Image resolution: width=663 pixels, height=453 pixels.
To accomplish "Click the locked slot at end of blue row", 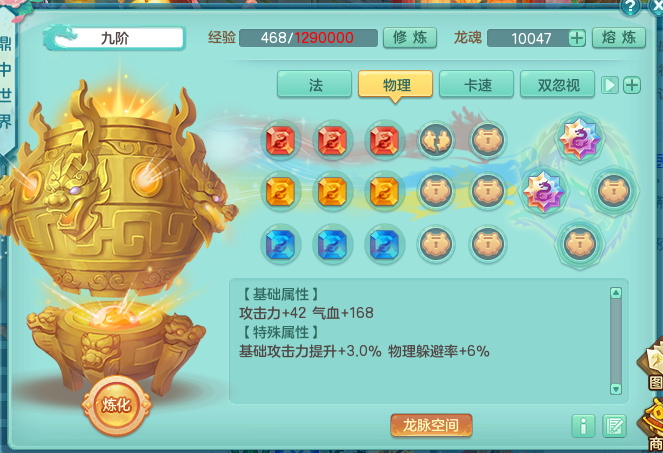I will [x=488, y=244].
